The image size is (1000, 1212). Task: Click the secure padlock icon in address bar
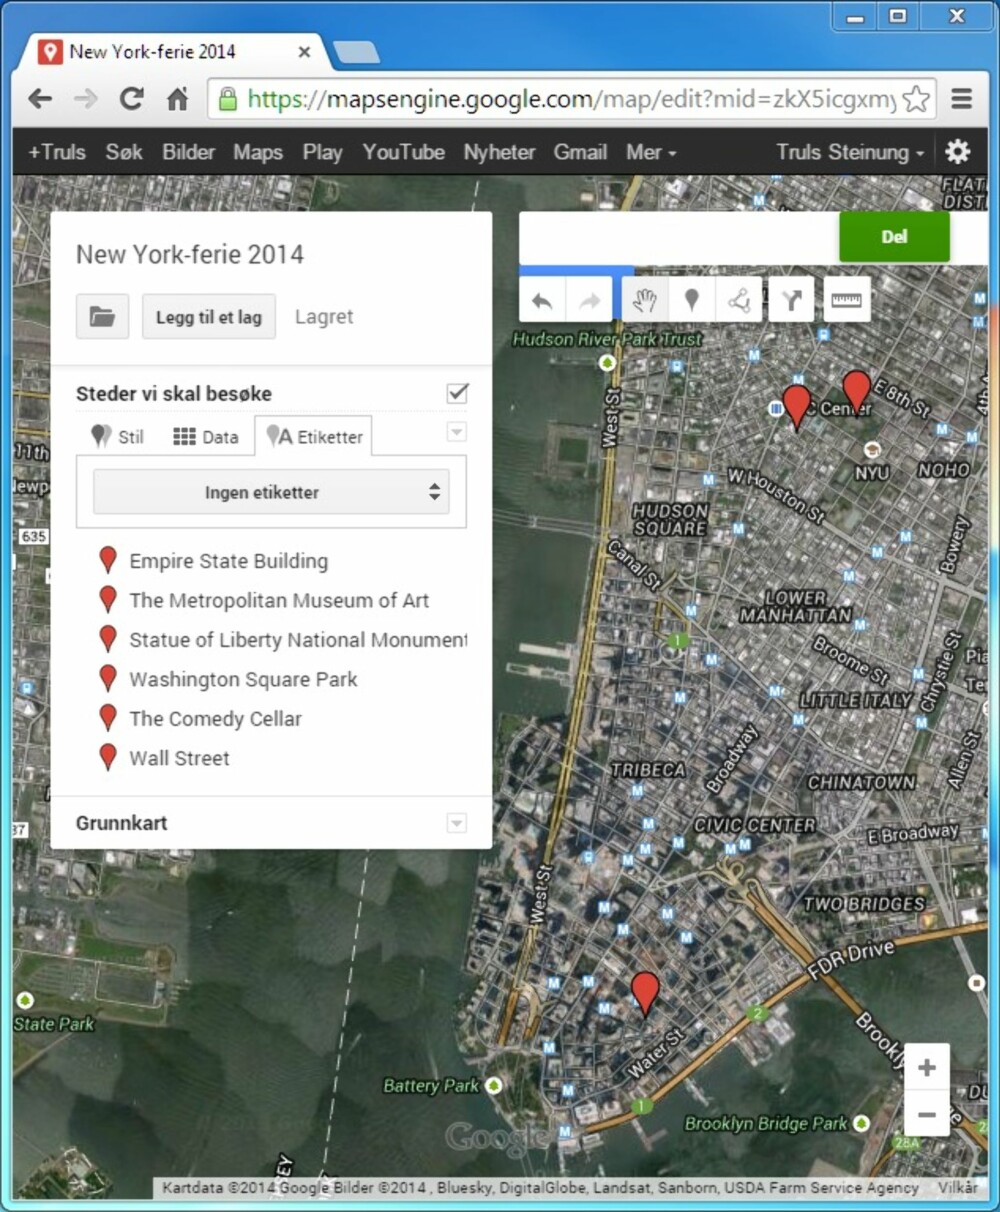tap(227, 99)
